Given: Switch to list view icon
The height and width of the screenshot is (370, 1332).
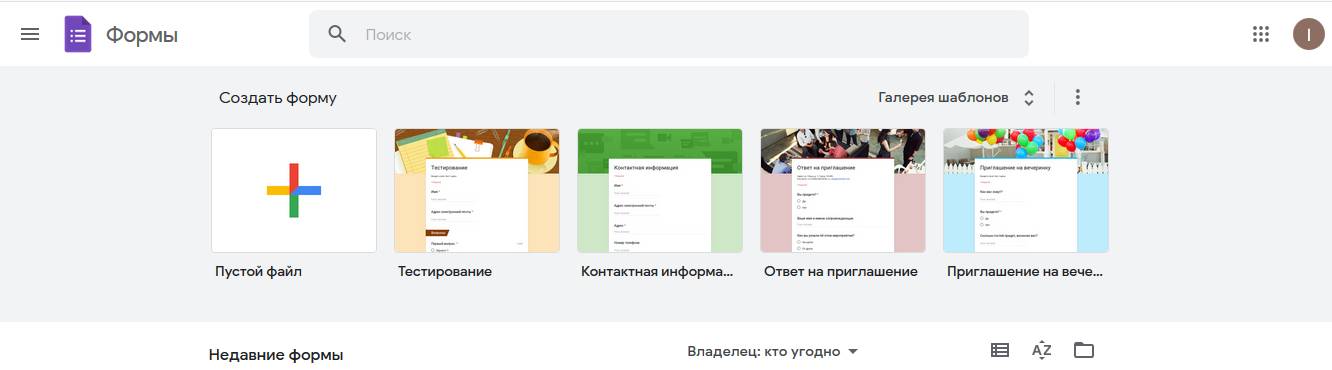Looking at the screenshot, I should 1000,350.
